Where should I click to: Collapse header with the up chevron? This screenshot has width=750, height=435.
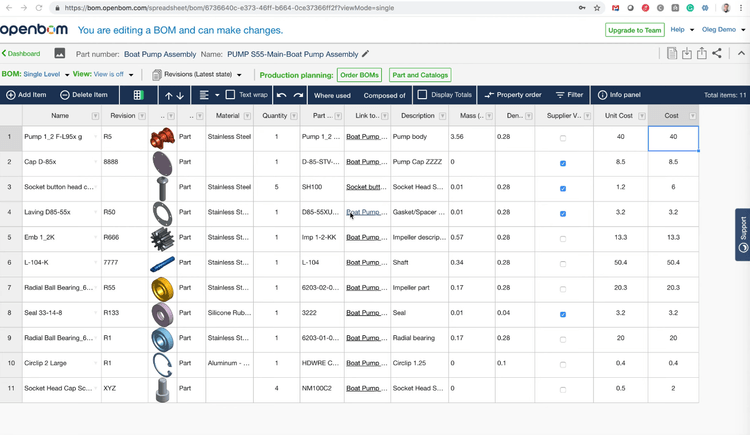741,53
